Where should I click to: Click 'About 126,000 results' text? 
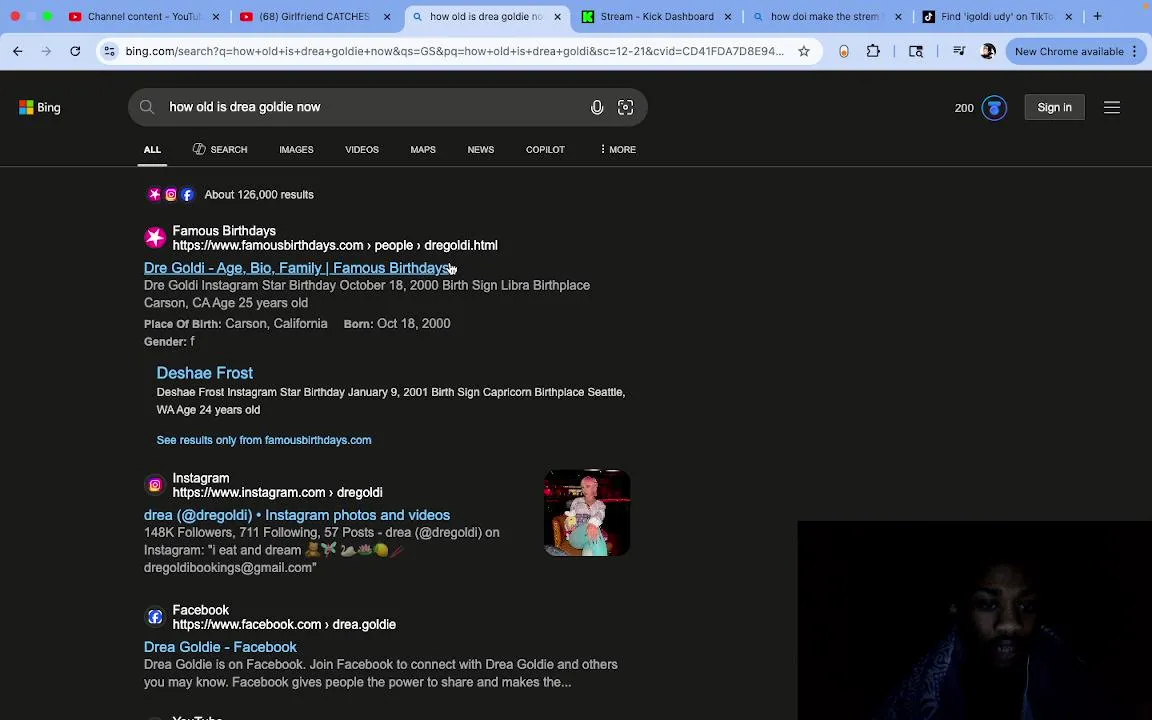pyautogui.click(x=259, y=195)
